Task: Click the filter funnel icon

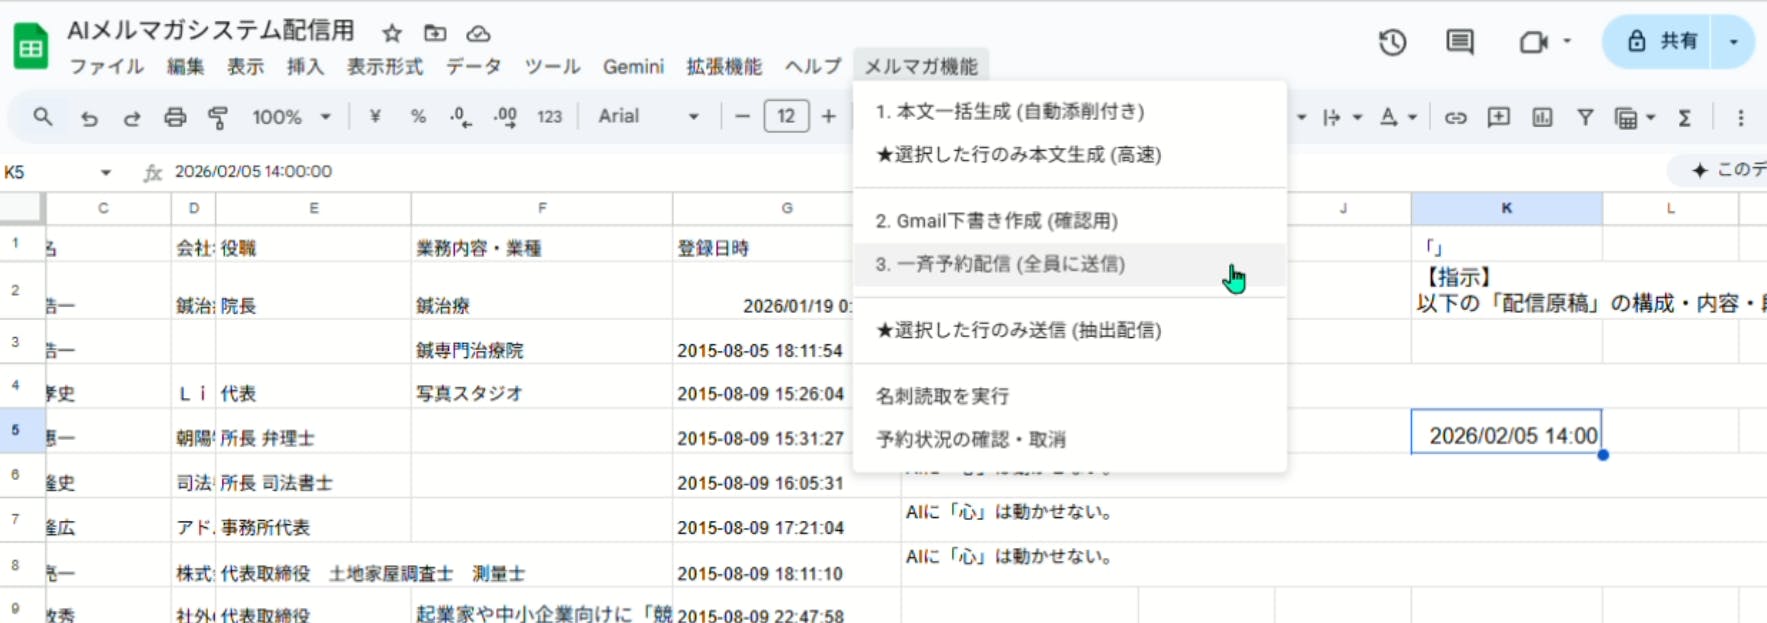Action: click(x=1585, y=117)
